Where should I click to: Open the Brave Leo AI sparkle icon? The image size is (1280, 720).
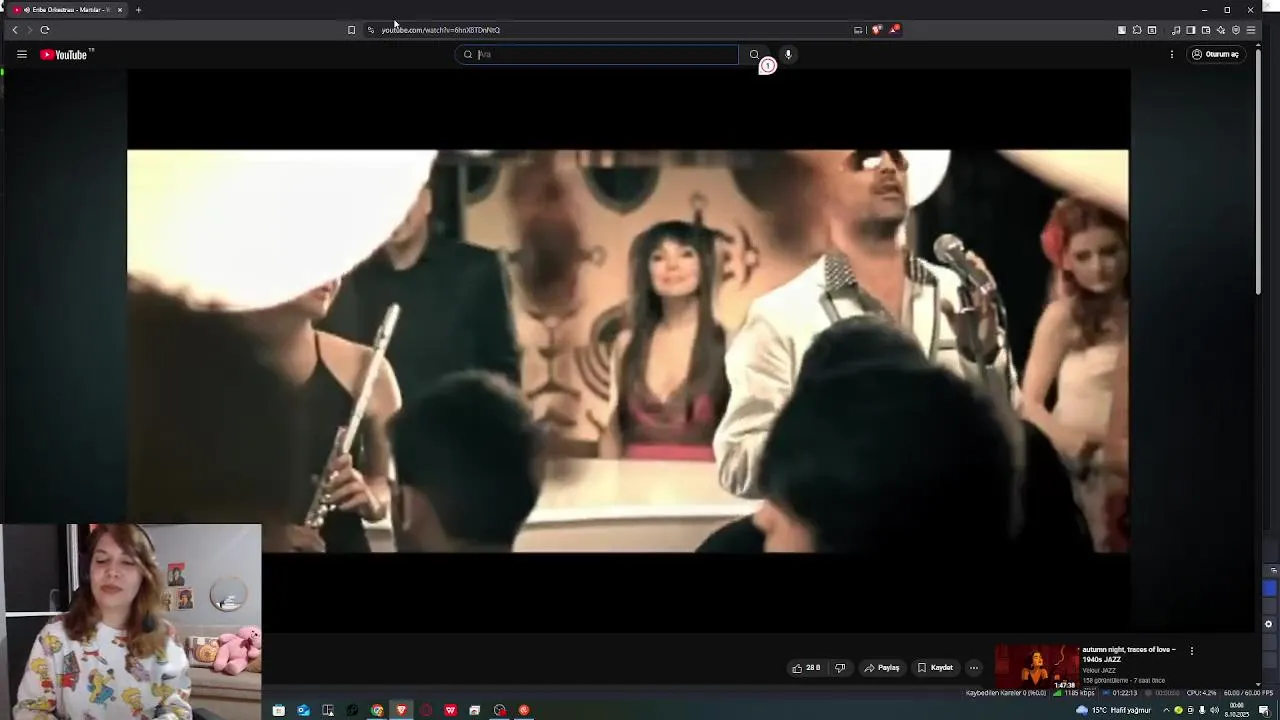click(x=1221, y=30)
